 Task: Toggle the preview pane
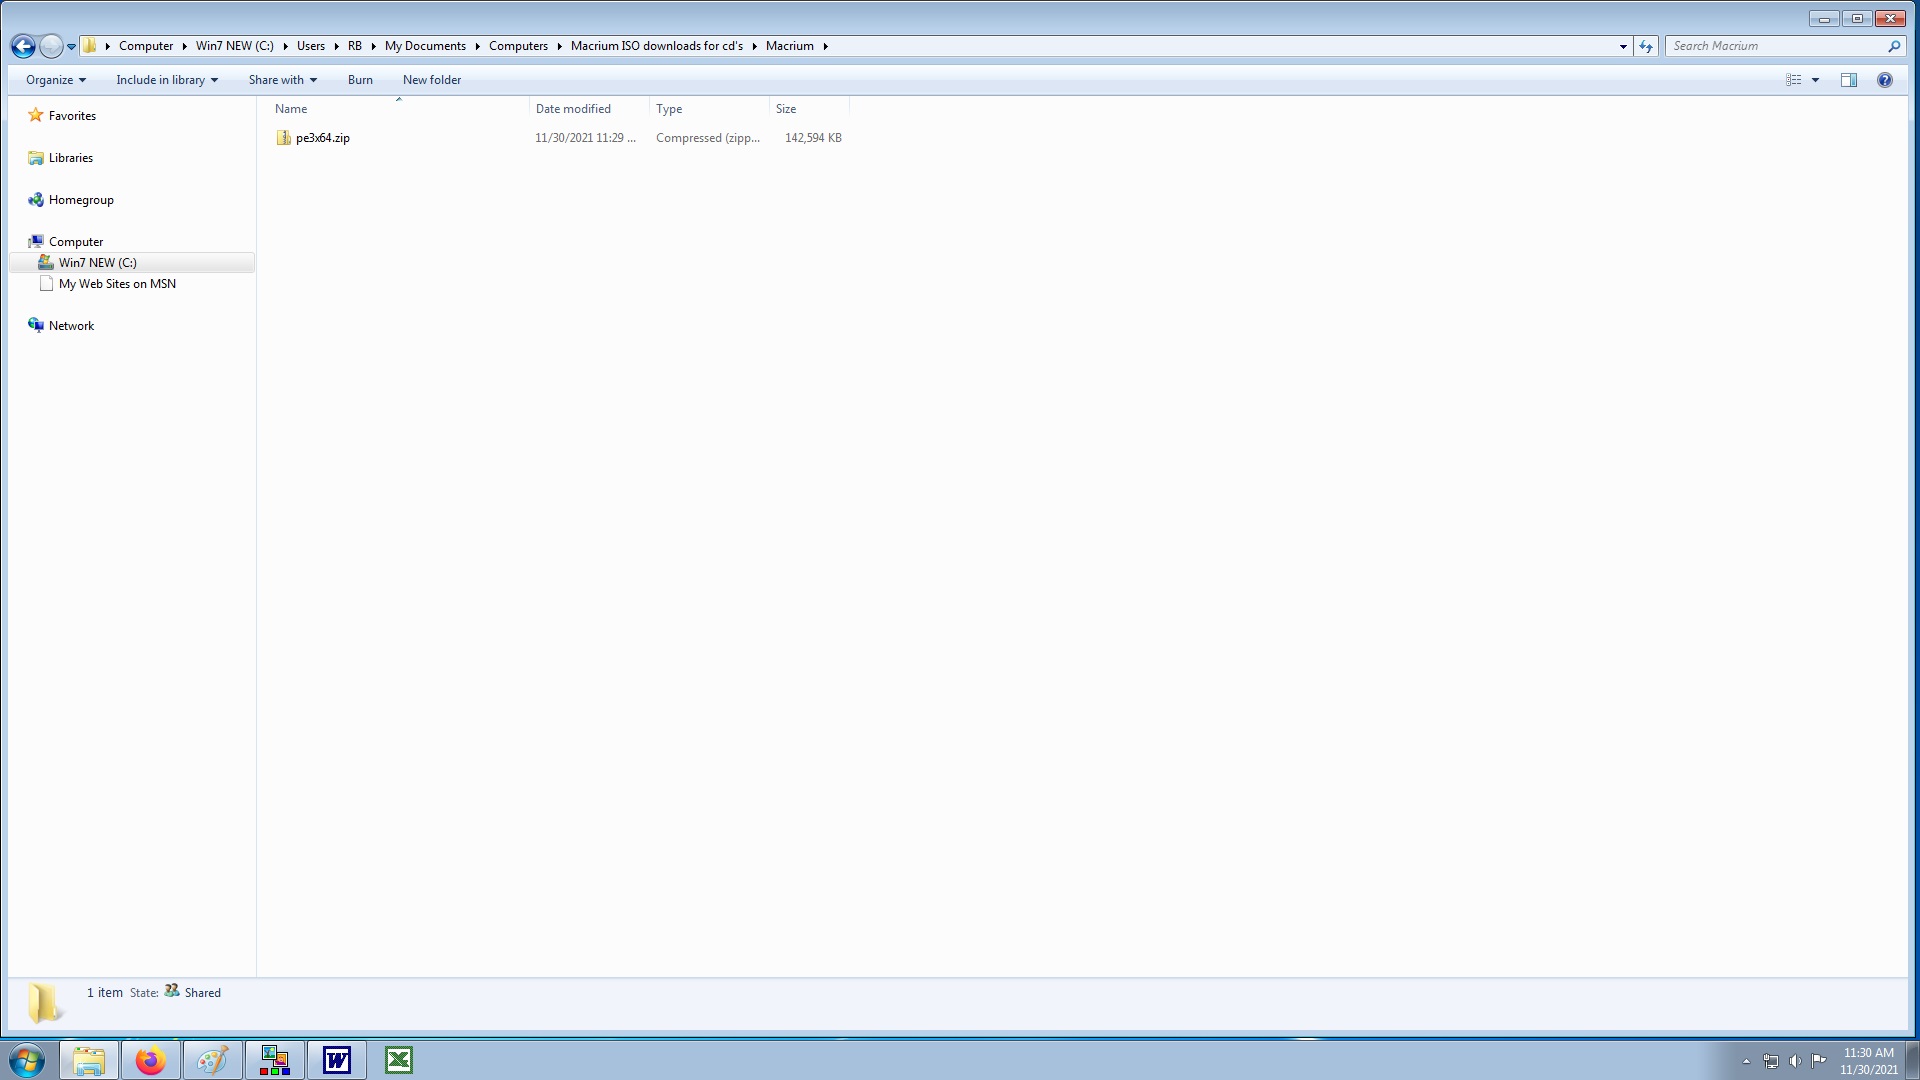1849,80
